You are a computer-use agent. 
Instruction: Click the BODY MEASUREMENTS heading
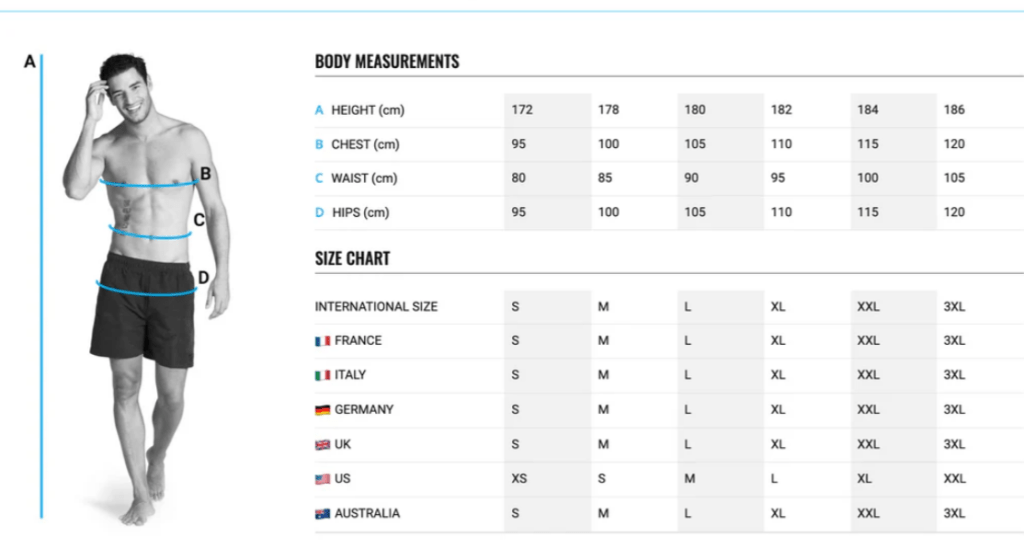coord(387,61)
